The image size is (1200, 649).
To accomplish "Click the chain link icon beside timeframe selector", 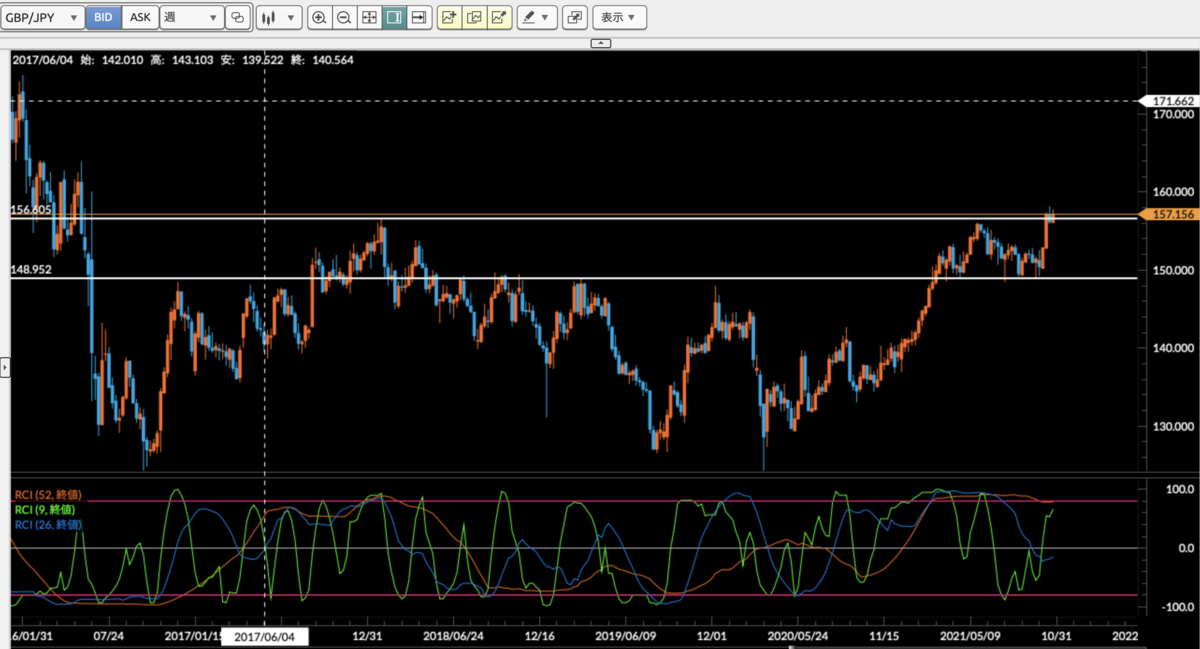I will 236,17.
